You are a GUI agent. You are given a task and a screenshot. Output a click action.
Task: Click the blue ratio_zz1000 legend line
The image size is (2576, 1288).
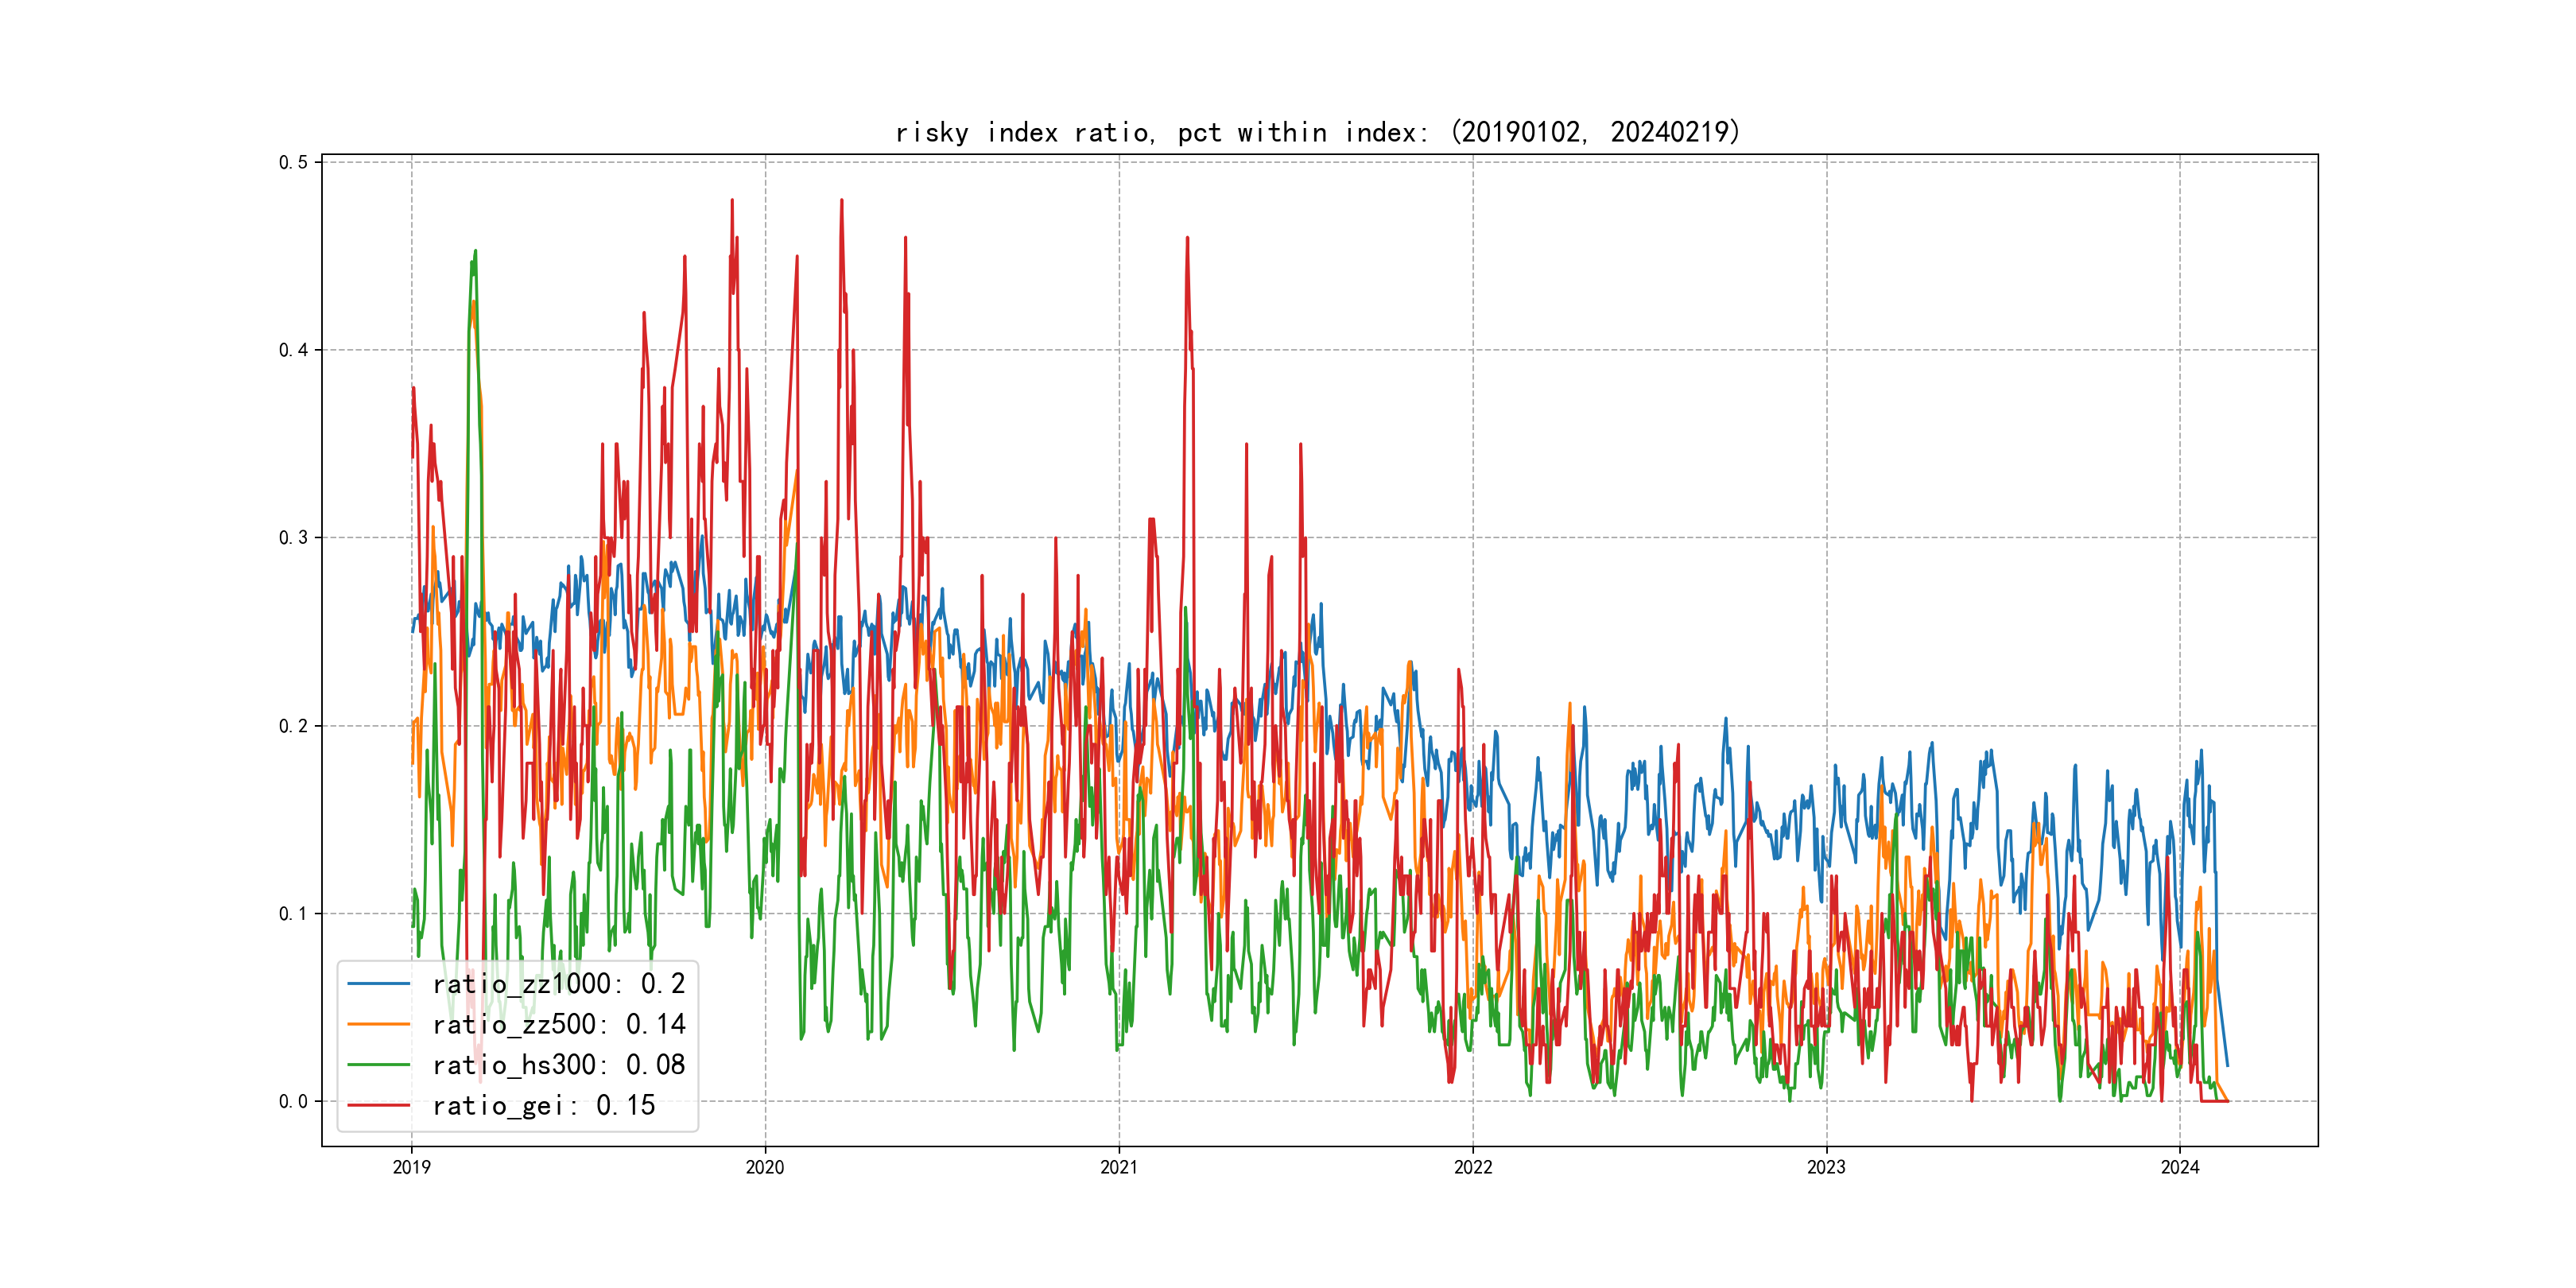tap(378, 984)
